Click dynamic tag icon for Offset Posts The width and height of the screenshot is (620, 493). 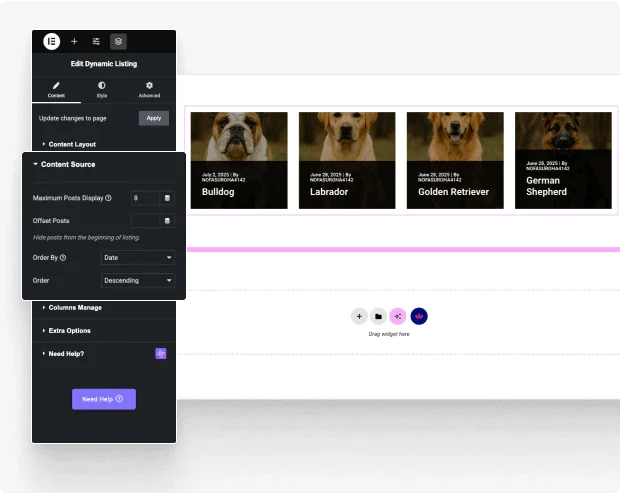[x=167, y=221]
